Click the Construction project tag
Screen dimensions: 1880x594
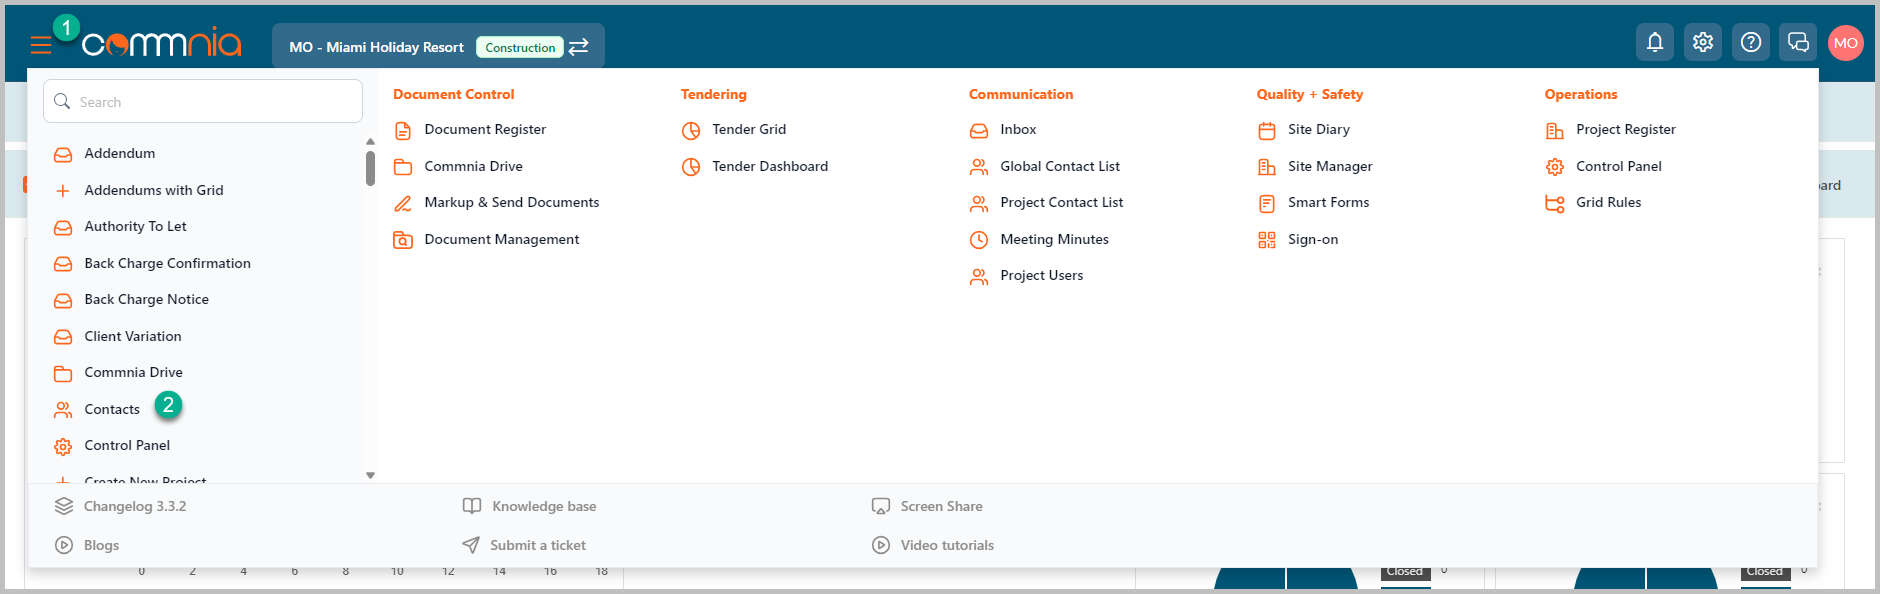(520, 47)
